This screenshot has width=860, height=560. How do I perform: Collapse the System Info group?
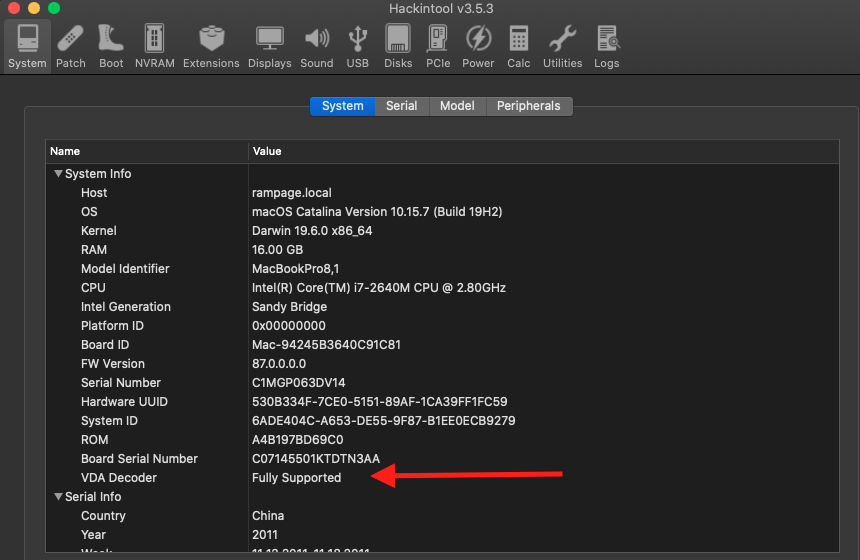(x=58, y=173)
